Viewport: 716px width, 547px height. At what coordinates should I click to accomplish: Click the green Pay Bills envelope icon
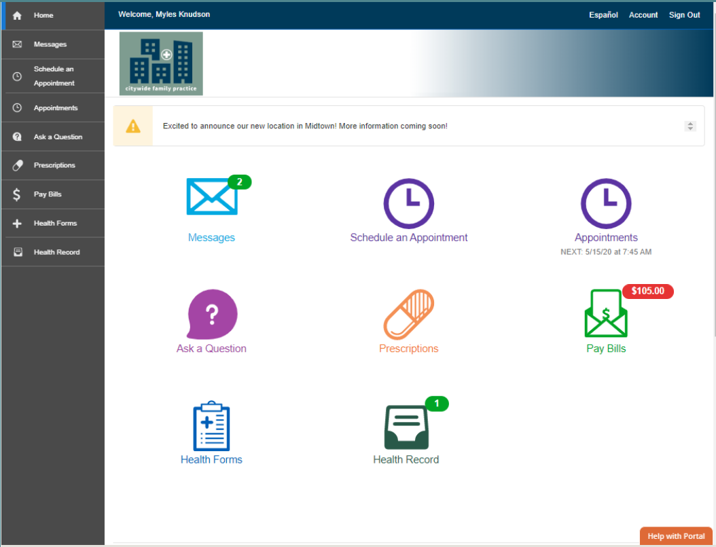pos(605,315)
